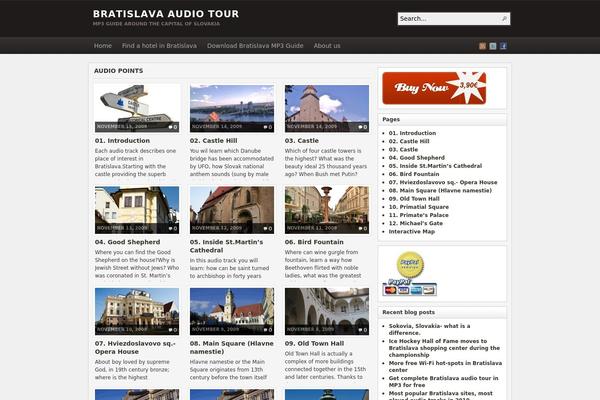The image size is (600, 400).
Task: Open the 04. Good Shepherd post title
Action: [127, 242]
